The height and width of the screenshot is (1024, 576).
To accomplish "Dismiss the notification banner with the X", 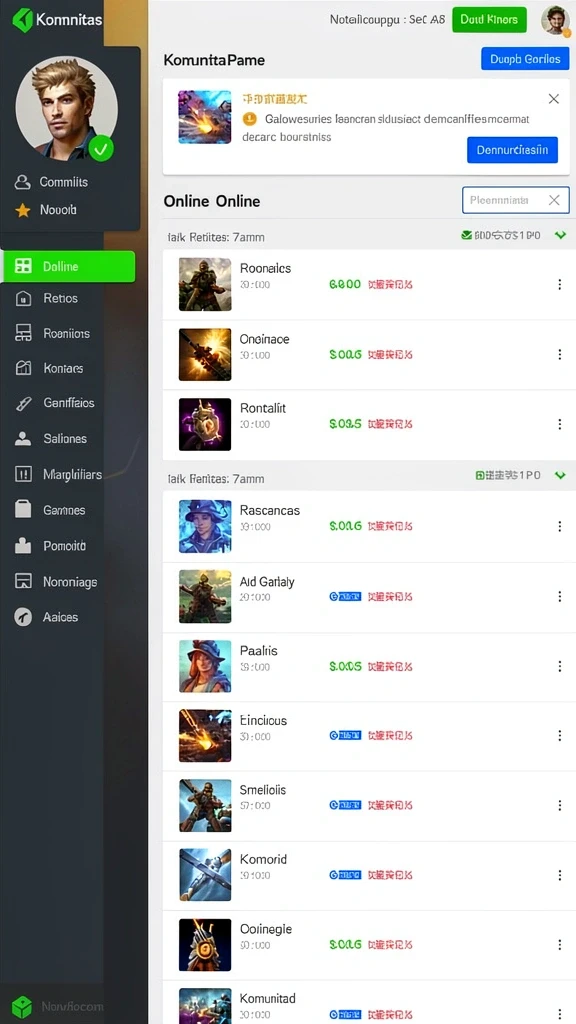I will click(554, 99).
